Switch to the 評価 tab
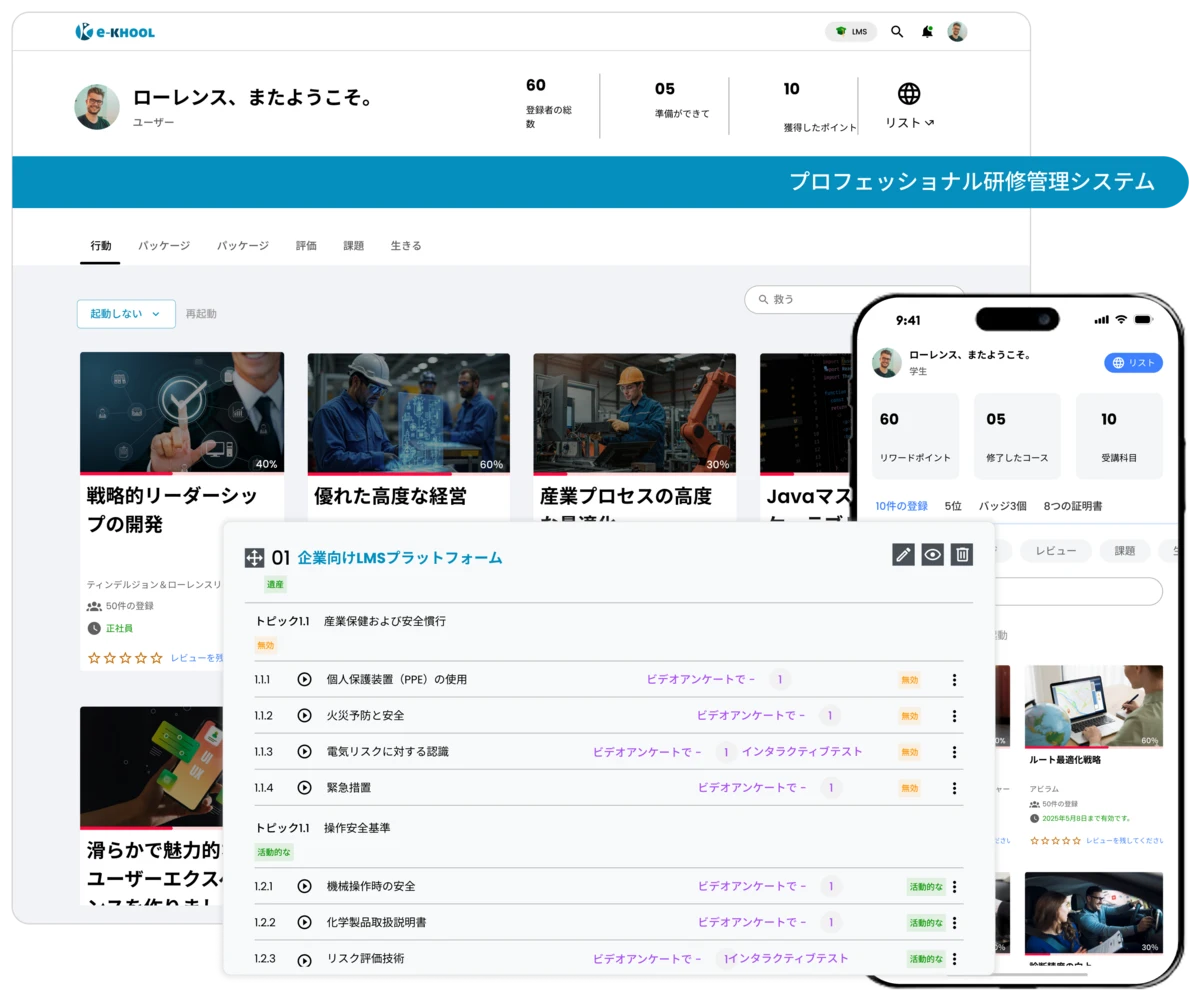 pos(305,245)
